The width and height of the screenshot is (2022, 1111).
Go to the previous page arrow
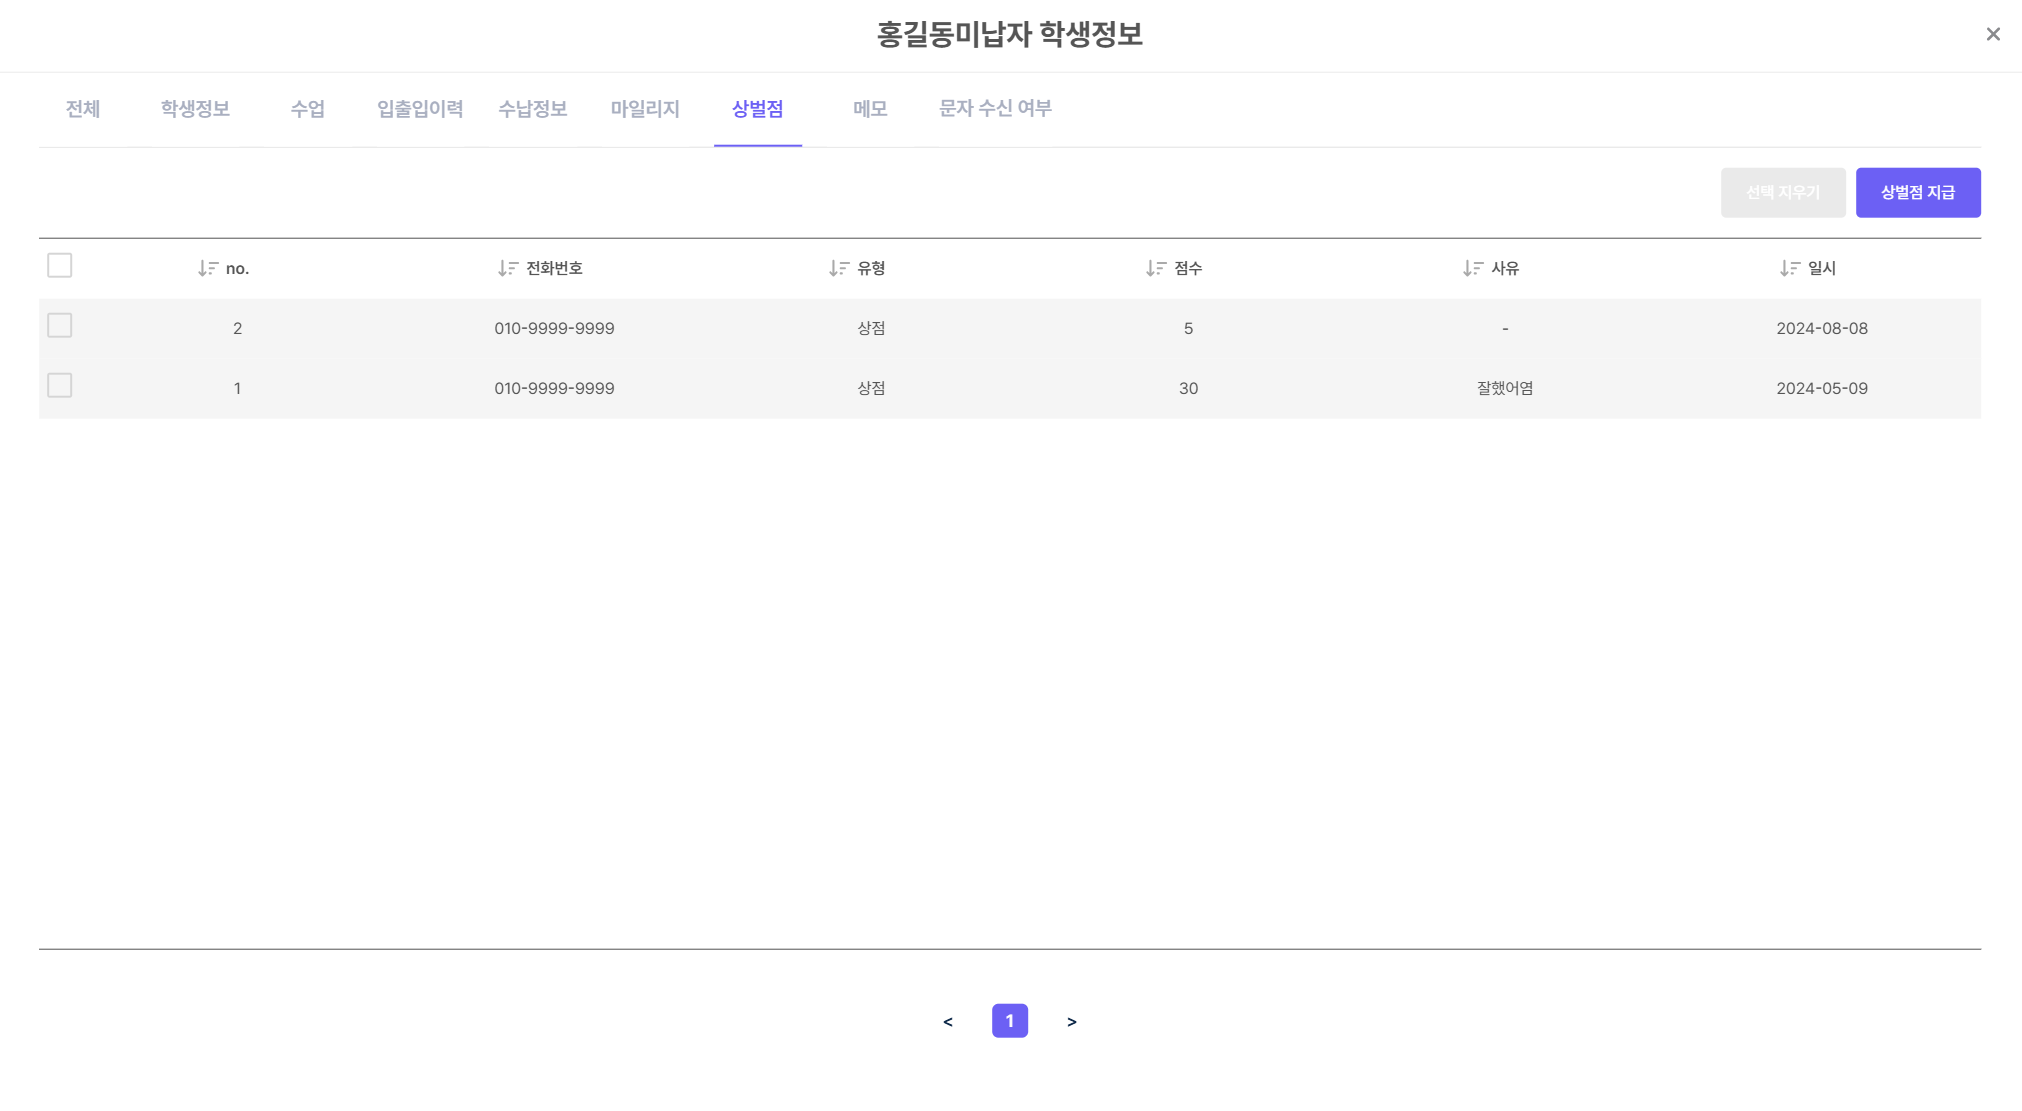click(948, 1021)
